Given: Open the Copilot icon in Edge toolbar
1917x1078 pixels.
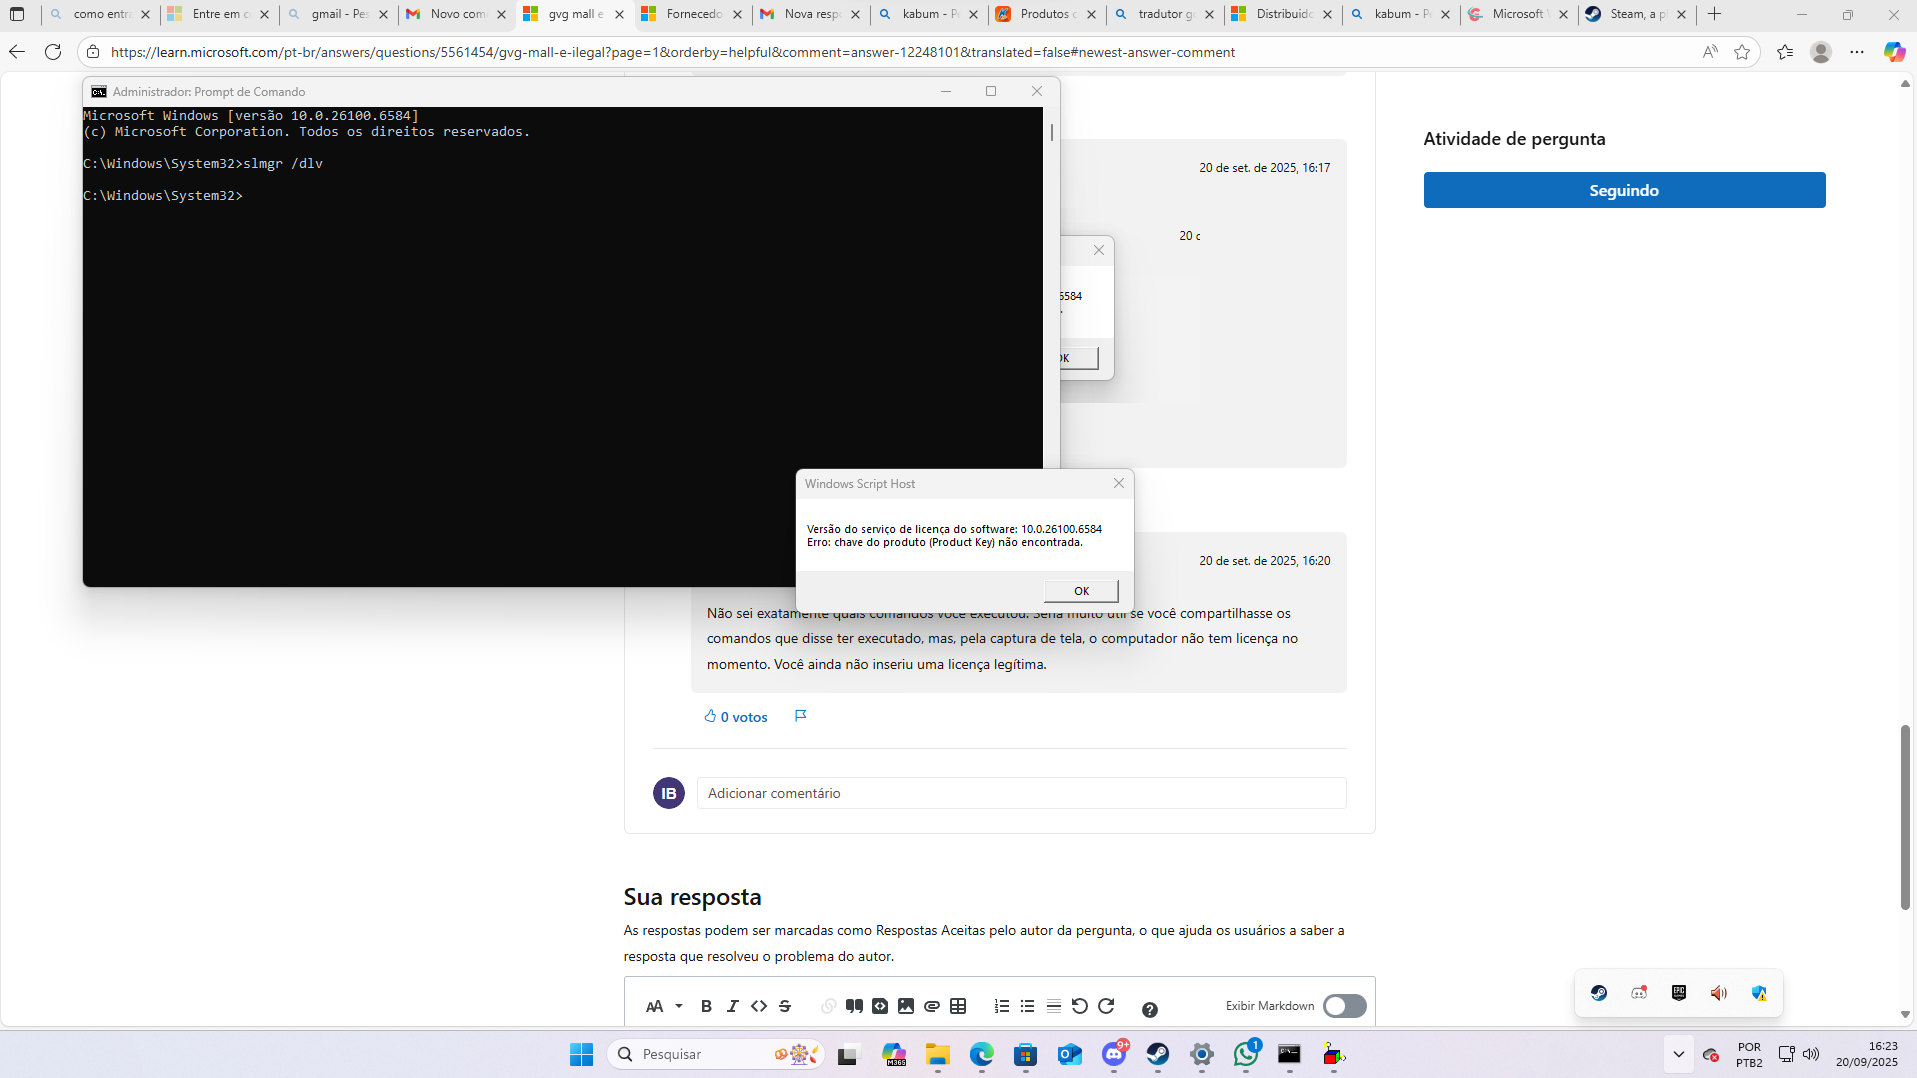Looking at the screenshot, I should tap(1894, 52).
